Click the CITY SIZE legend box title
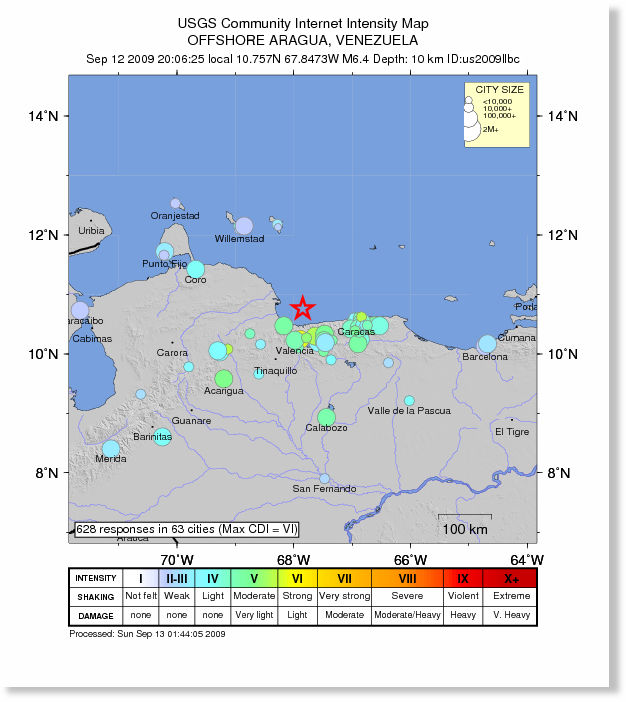 click(x=499, y=90)
